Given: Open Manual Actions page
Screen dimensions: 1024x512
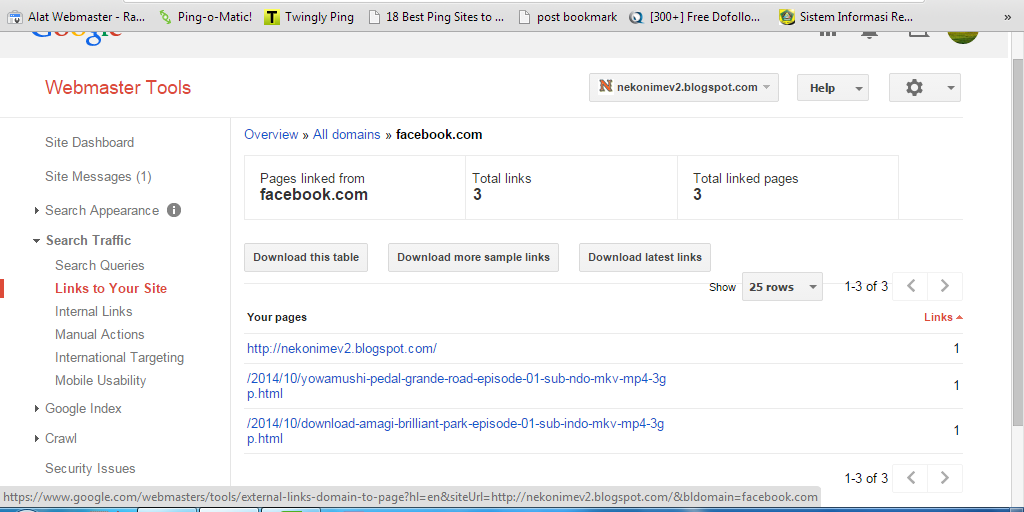Looking at the screenshot, I should point(99,334).
